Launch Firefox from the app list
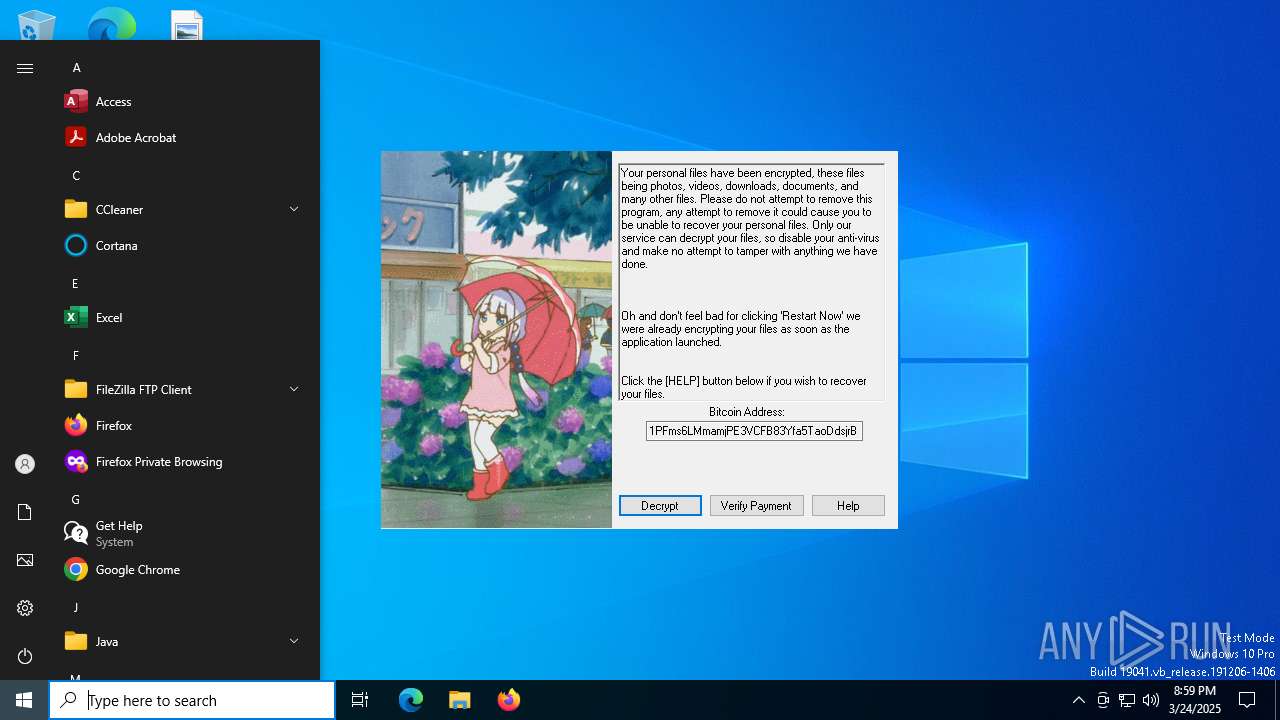Image resolution: width=1280 pixels, height=720 pixels. [184, 425]
